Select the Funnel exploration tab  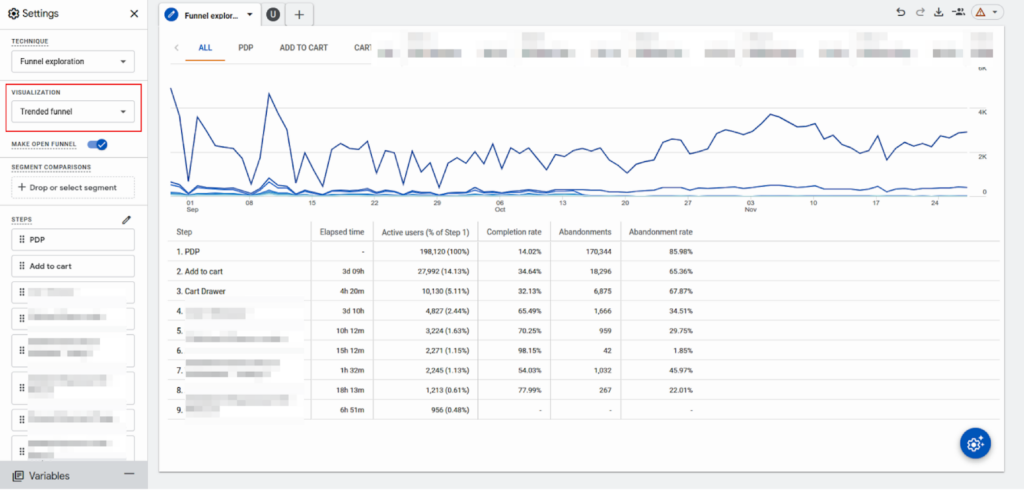click(x=211, y=14)
